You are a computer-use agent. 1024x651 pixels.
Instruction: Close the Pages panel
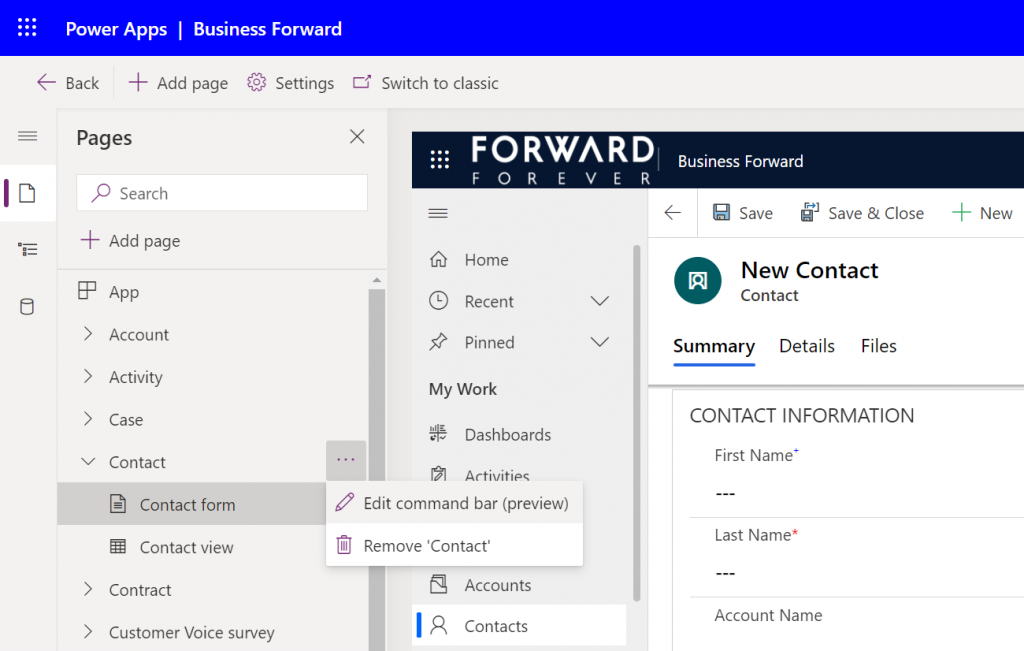point(357,136)
